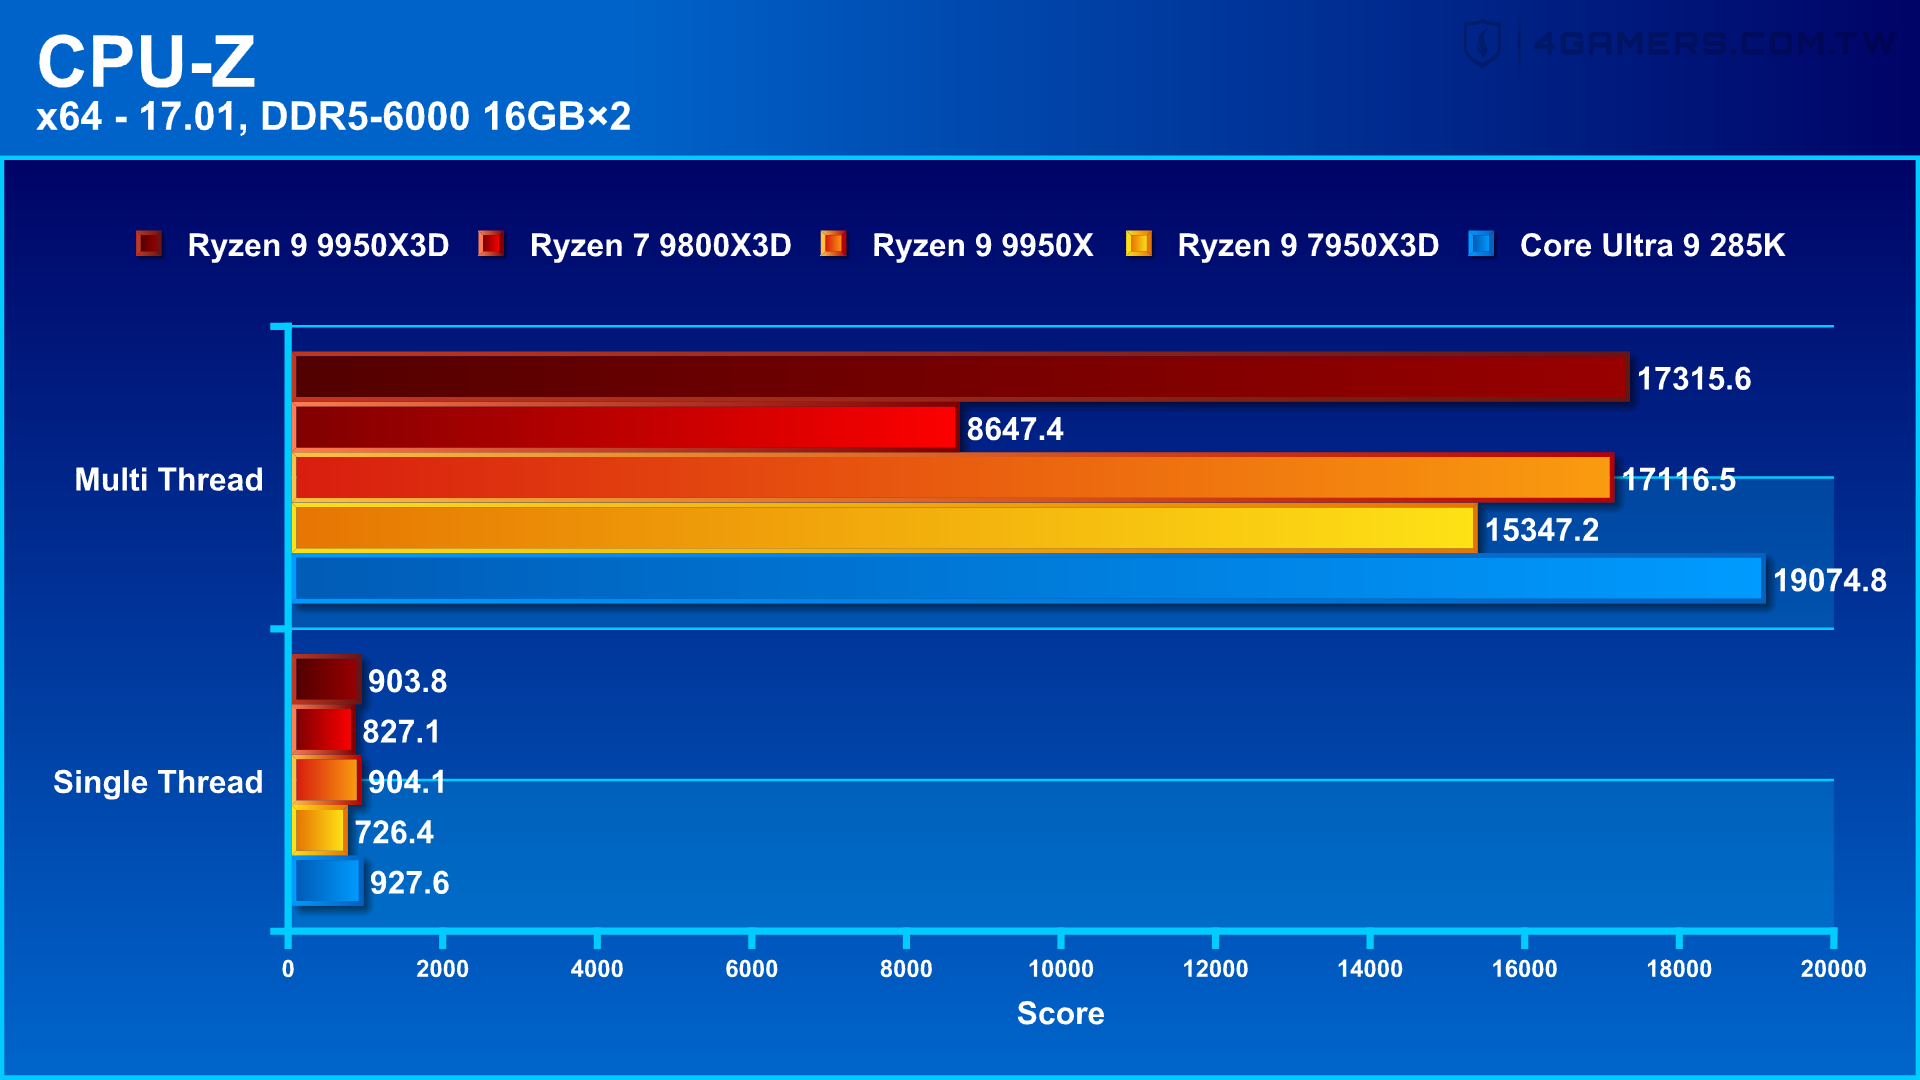The image size is (1920, 1080).
Task: Click the Ryzen 9 9950X3D legend swatch
Action: 149,244
